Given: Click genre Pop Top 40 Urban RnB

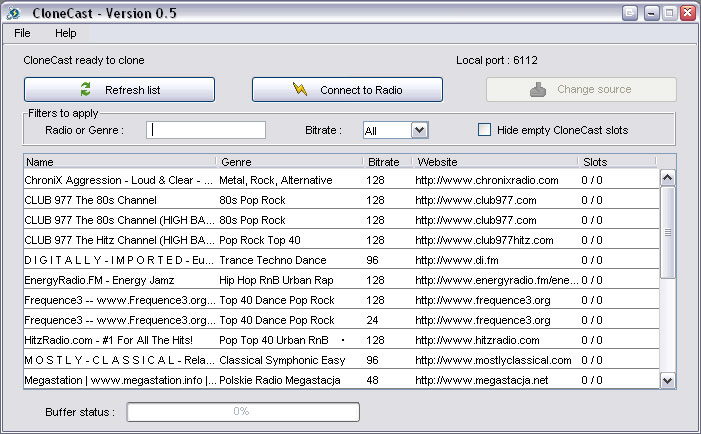Looking at the screenshot, I should pyautogui.click(x=274, y=340).
